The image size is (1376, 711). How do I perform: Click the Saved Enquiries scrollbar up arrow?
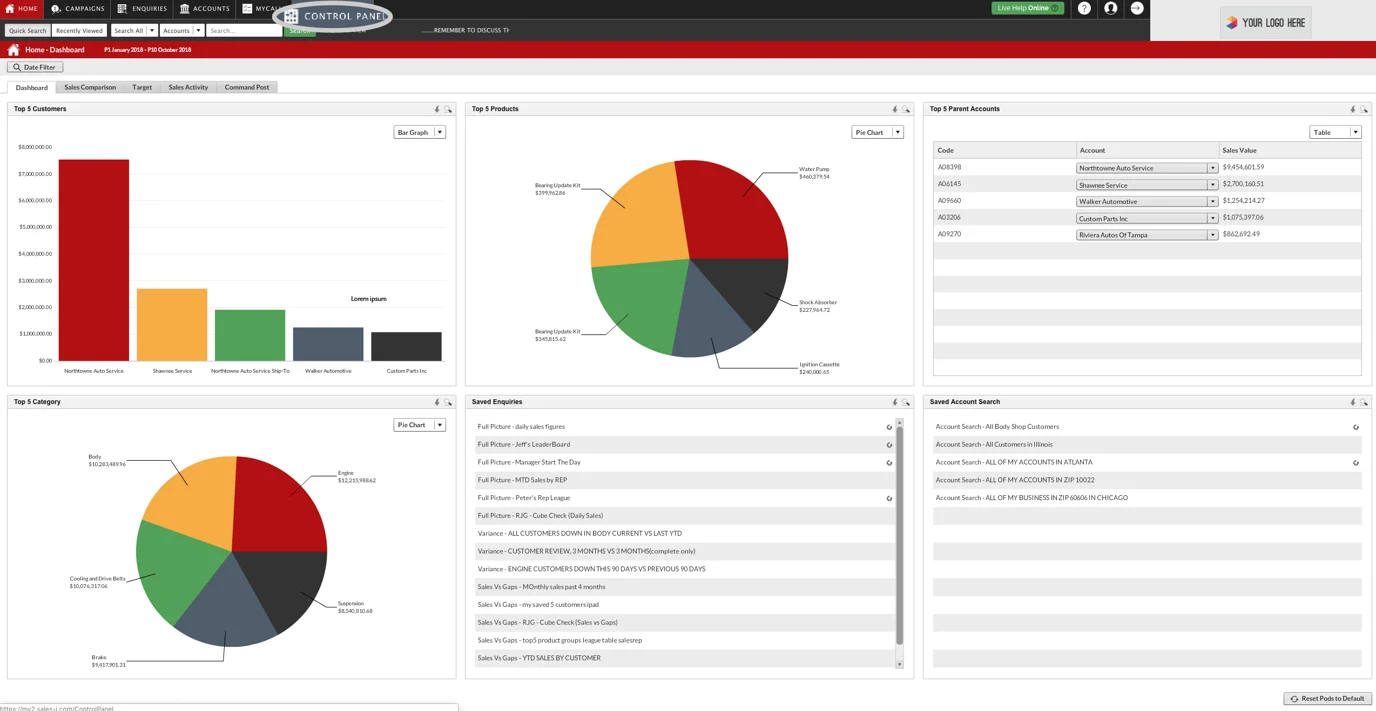[x=899, y=423]
